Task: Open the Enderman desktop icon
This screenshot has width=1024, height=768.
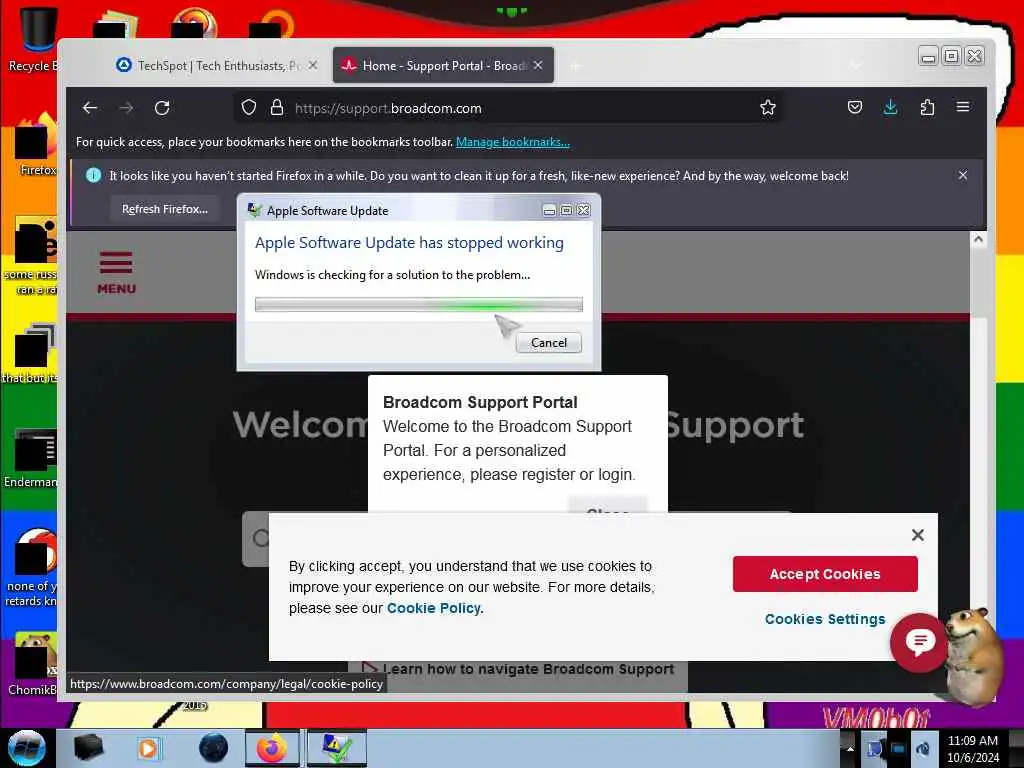Action: 33,457
